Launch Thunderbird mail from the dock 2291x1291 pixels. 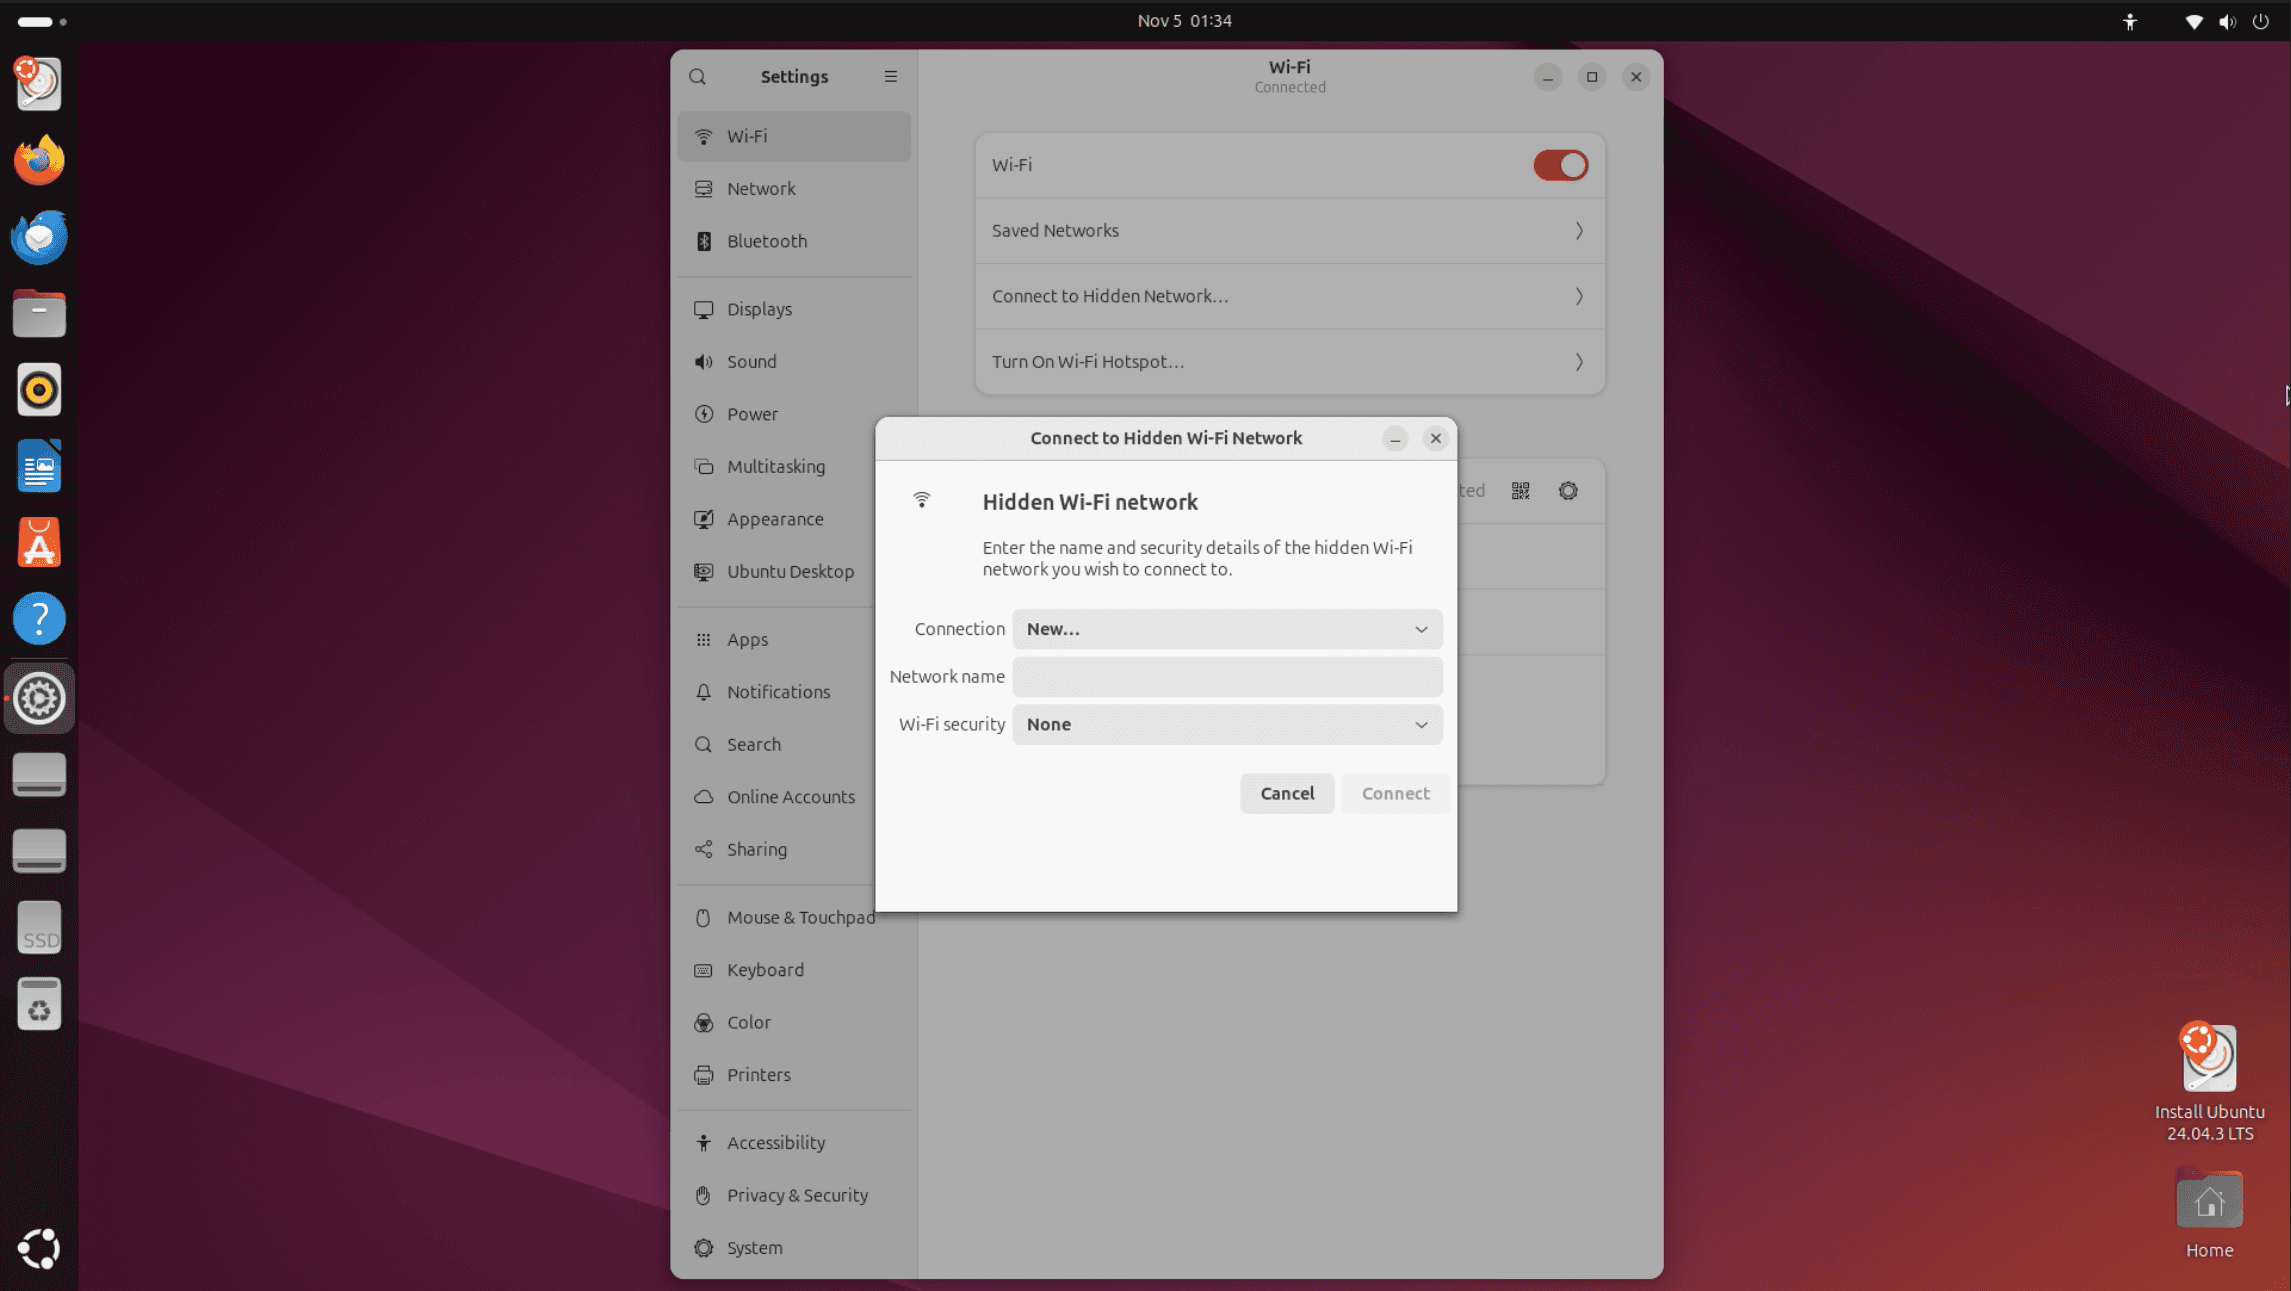pos(39,237)
